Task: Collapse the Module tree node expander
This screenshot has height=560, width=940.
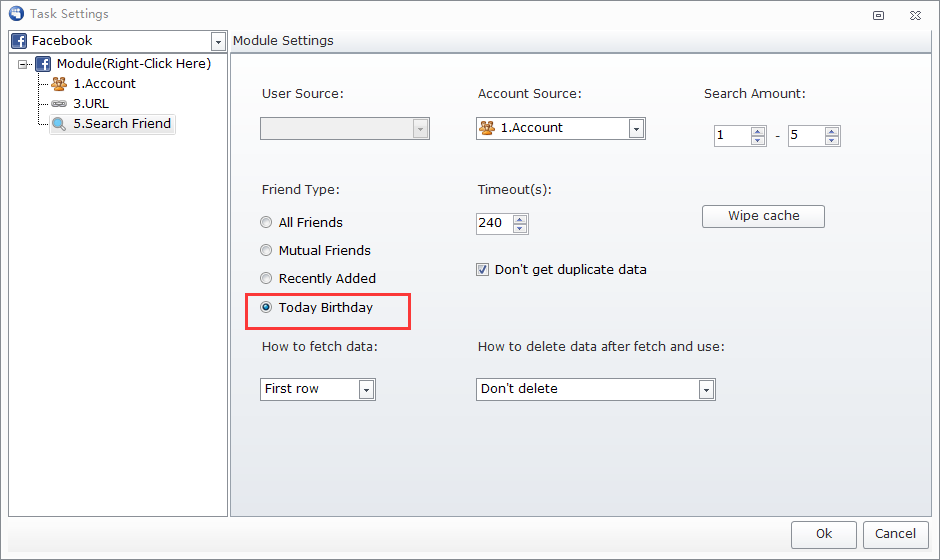Action: point(23,64)
